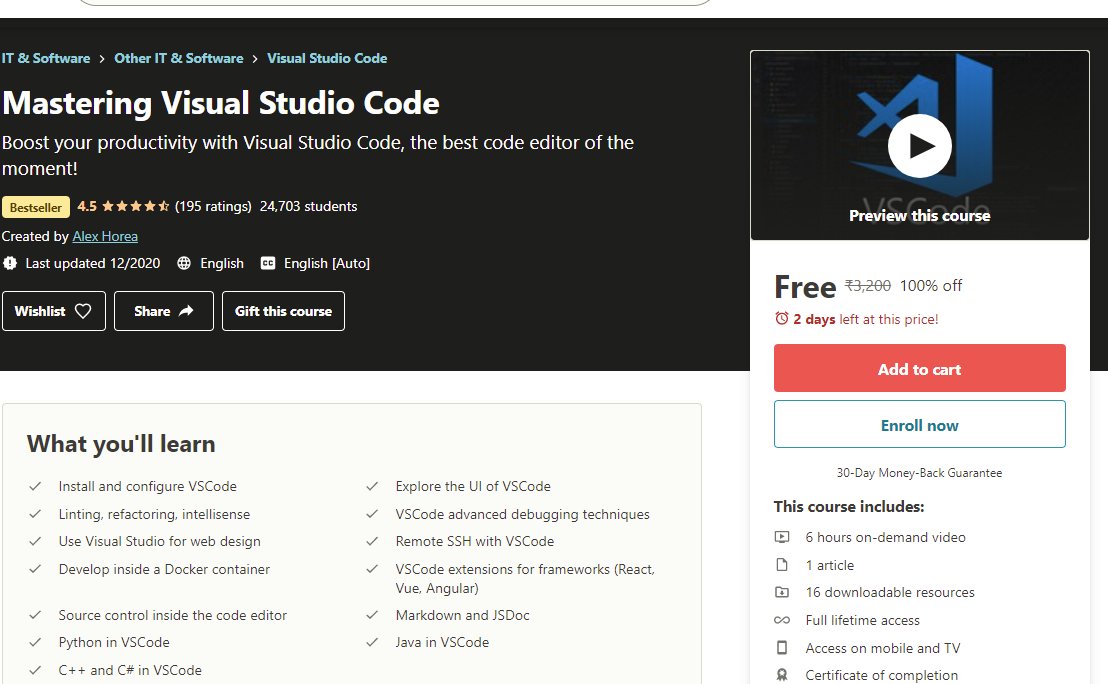Share this course
This screenshot has height=684, width=1108.
[x=164, y=311]
